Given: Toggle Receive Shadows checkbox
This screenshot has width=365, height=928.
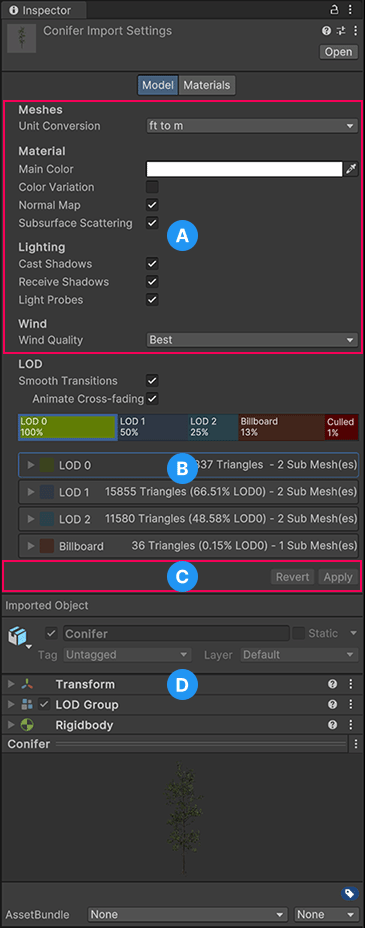Looking at the screenshot, I should [153, 281].
